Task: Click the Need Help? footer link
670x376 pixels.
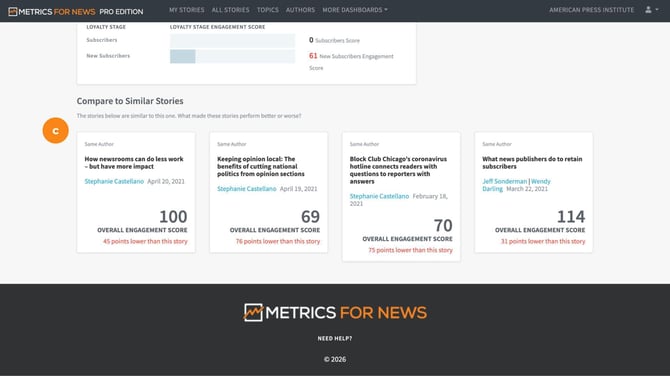Action: click(335, 338)
